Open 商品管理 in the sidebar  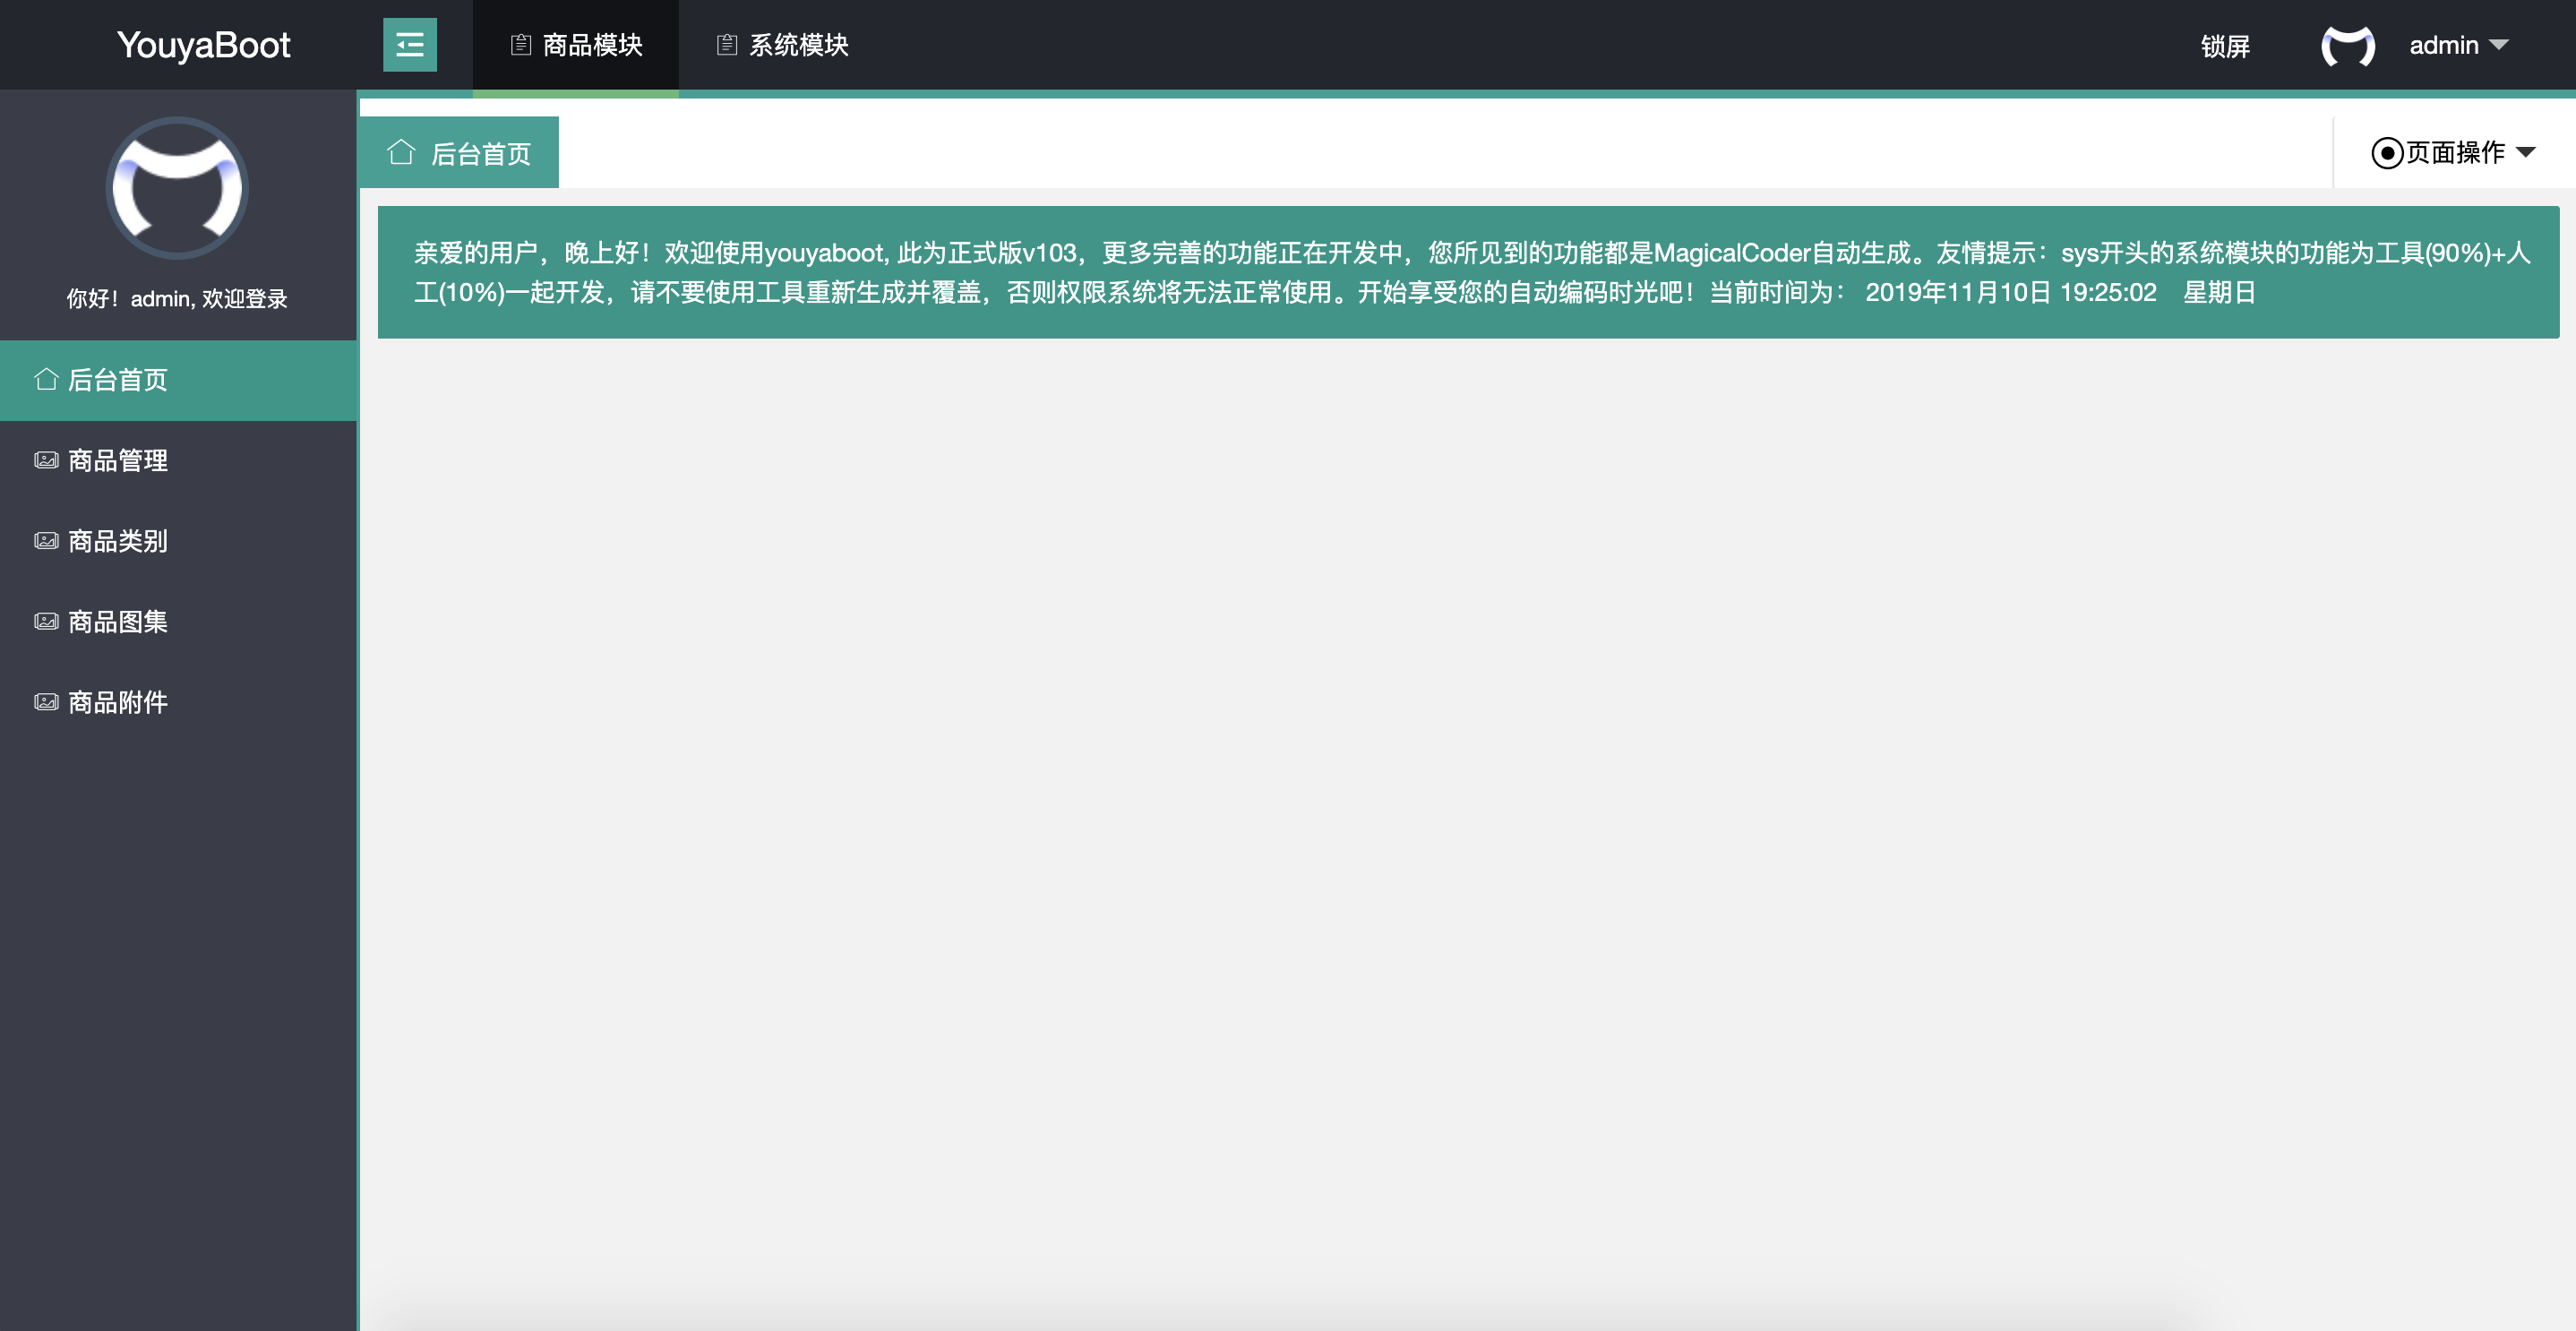[x=118, y=460]
